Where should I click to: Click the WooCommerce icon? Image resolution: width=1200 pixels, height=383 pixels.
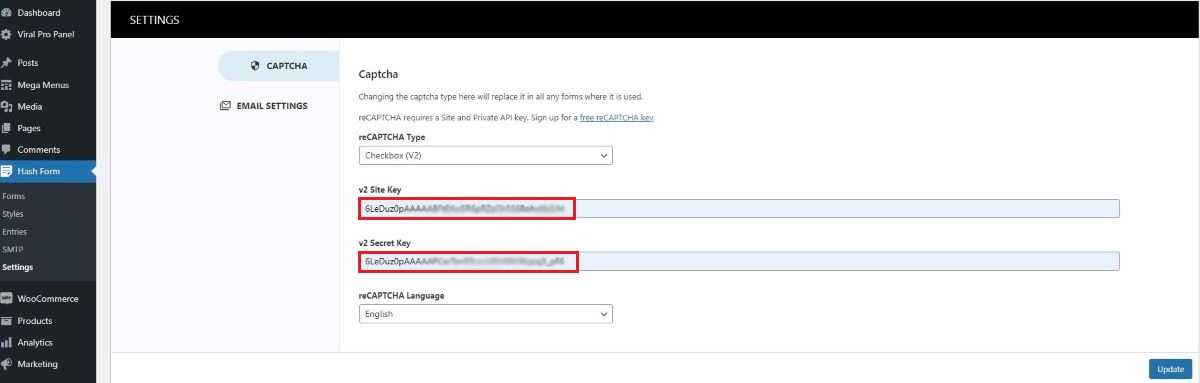(6, 299)
